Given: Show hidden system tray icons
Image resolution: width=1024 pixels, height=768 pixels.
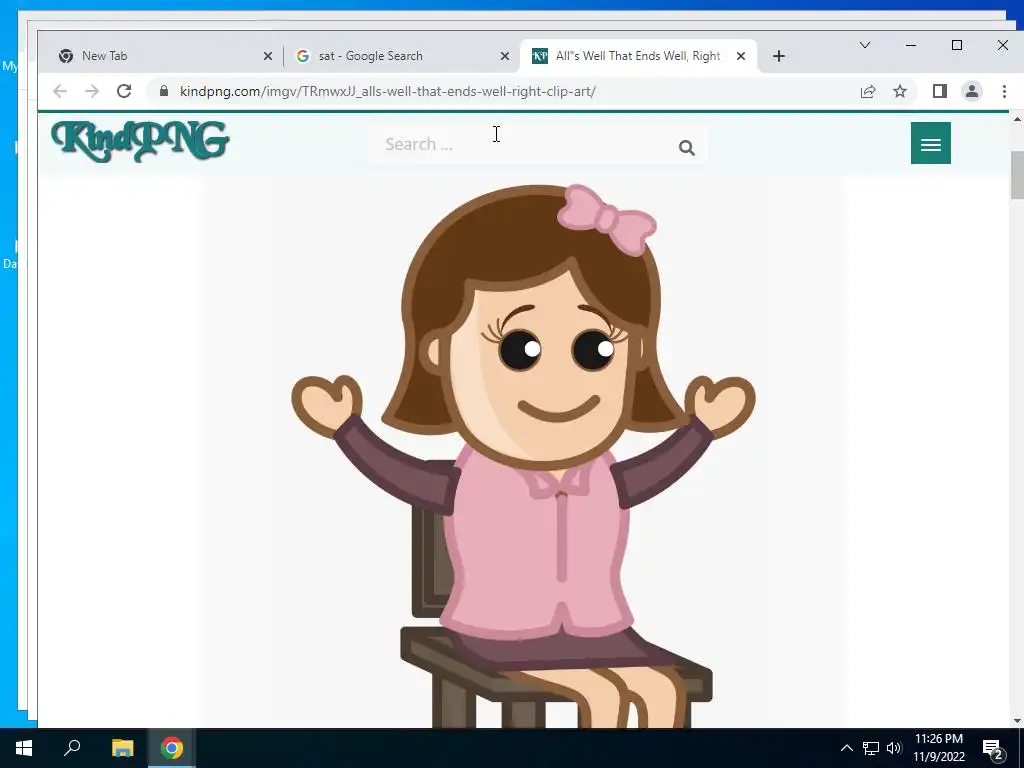Looking at the screenshot, I should pyautogui.click(x=846, y=748).
